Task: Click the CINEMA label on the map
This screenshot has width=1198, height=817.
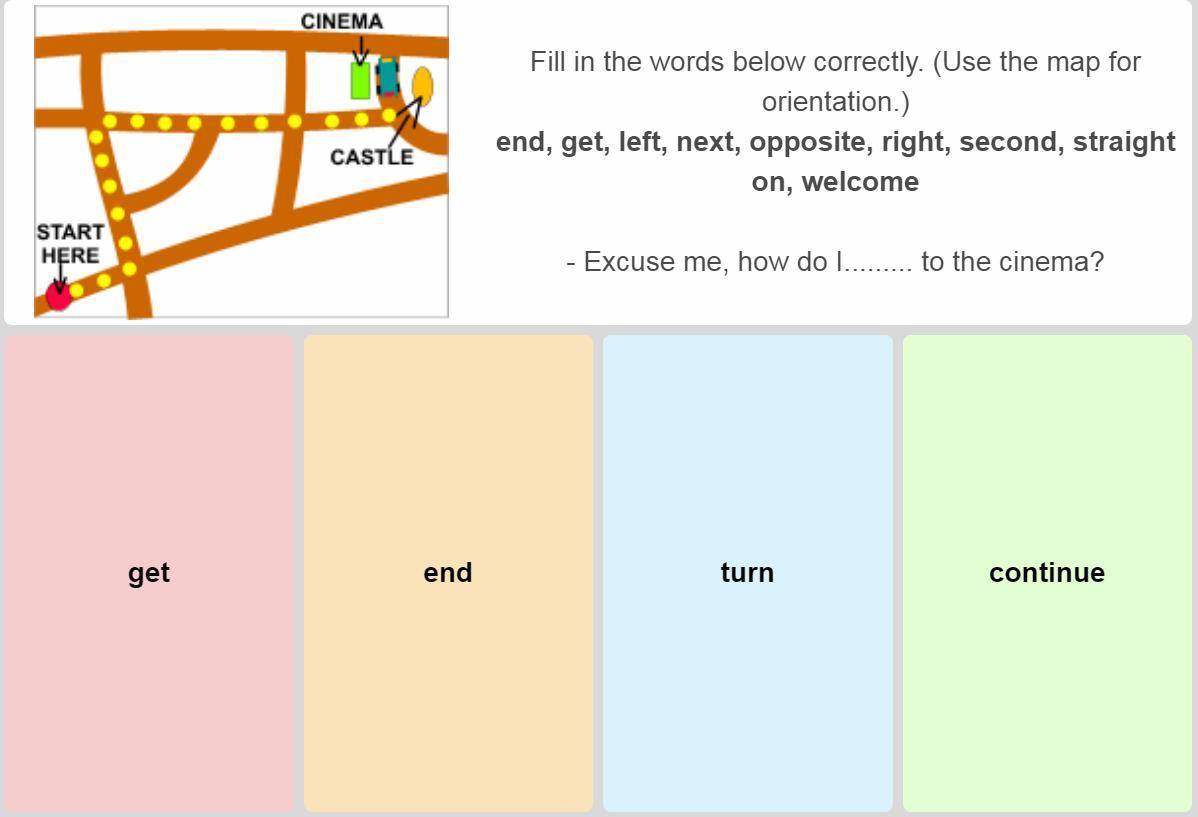Action: tap(341, 21)
